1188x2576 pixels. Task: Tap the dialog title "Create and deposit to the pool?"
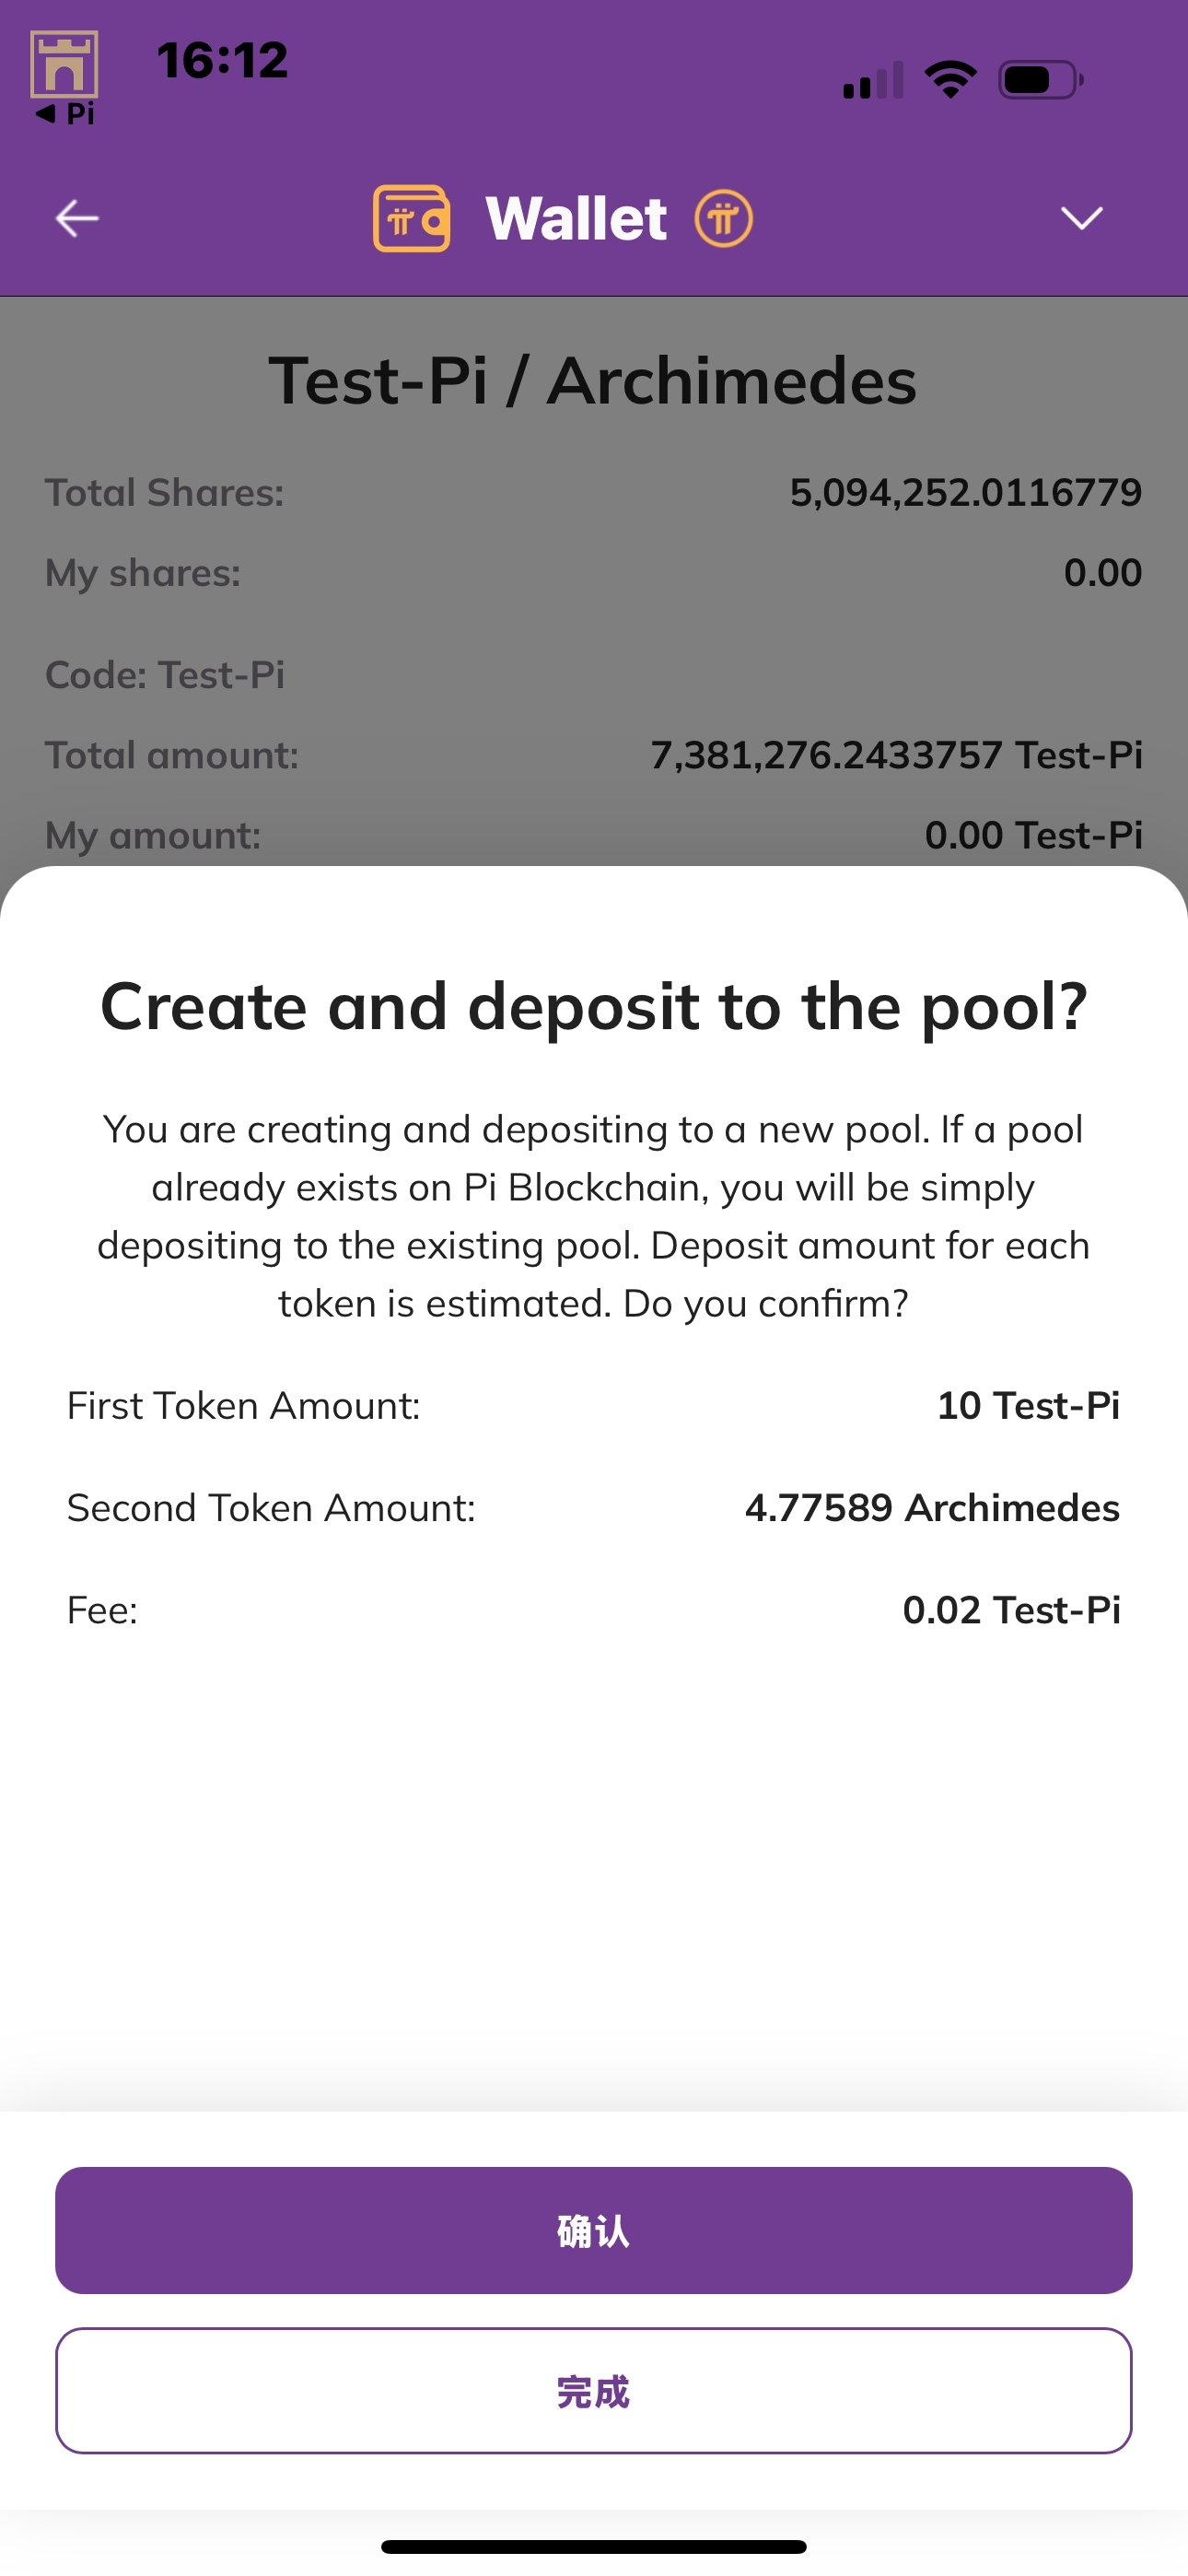click(594, 1006)
